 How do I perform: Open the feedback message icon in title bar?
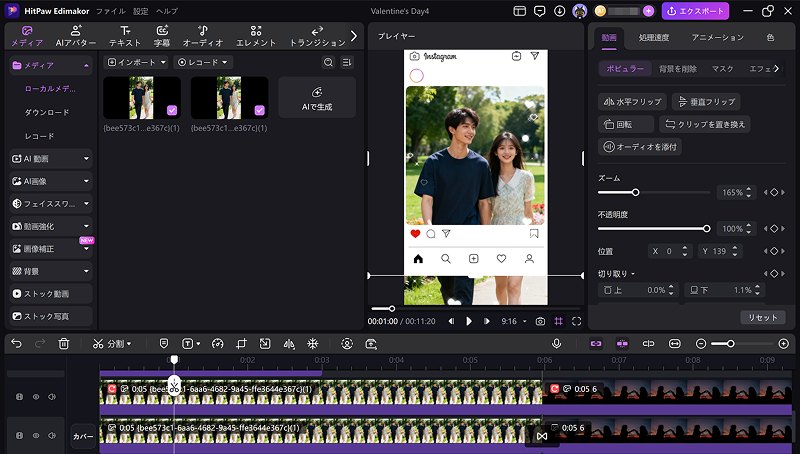pos(539,11)
